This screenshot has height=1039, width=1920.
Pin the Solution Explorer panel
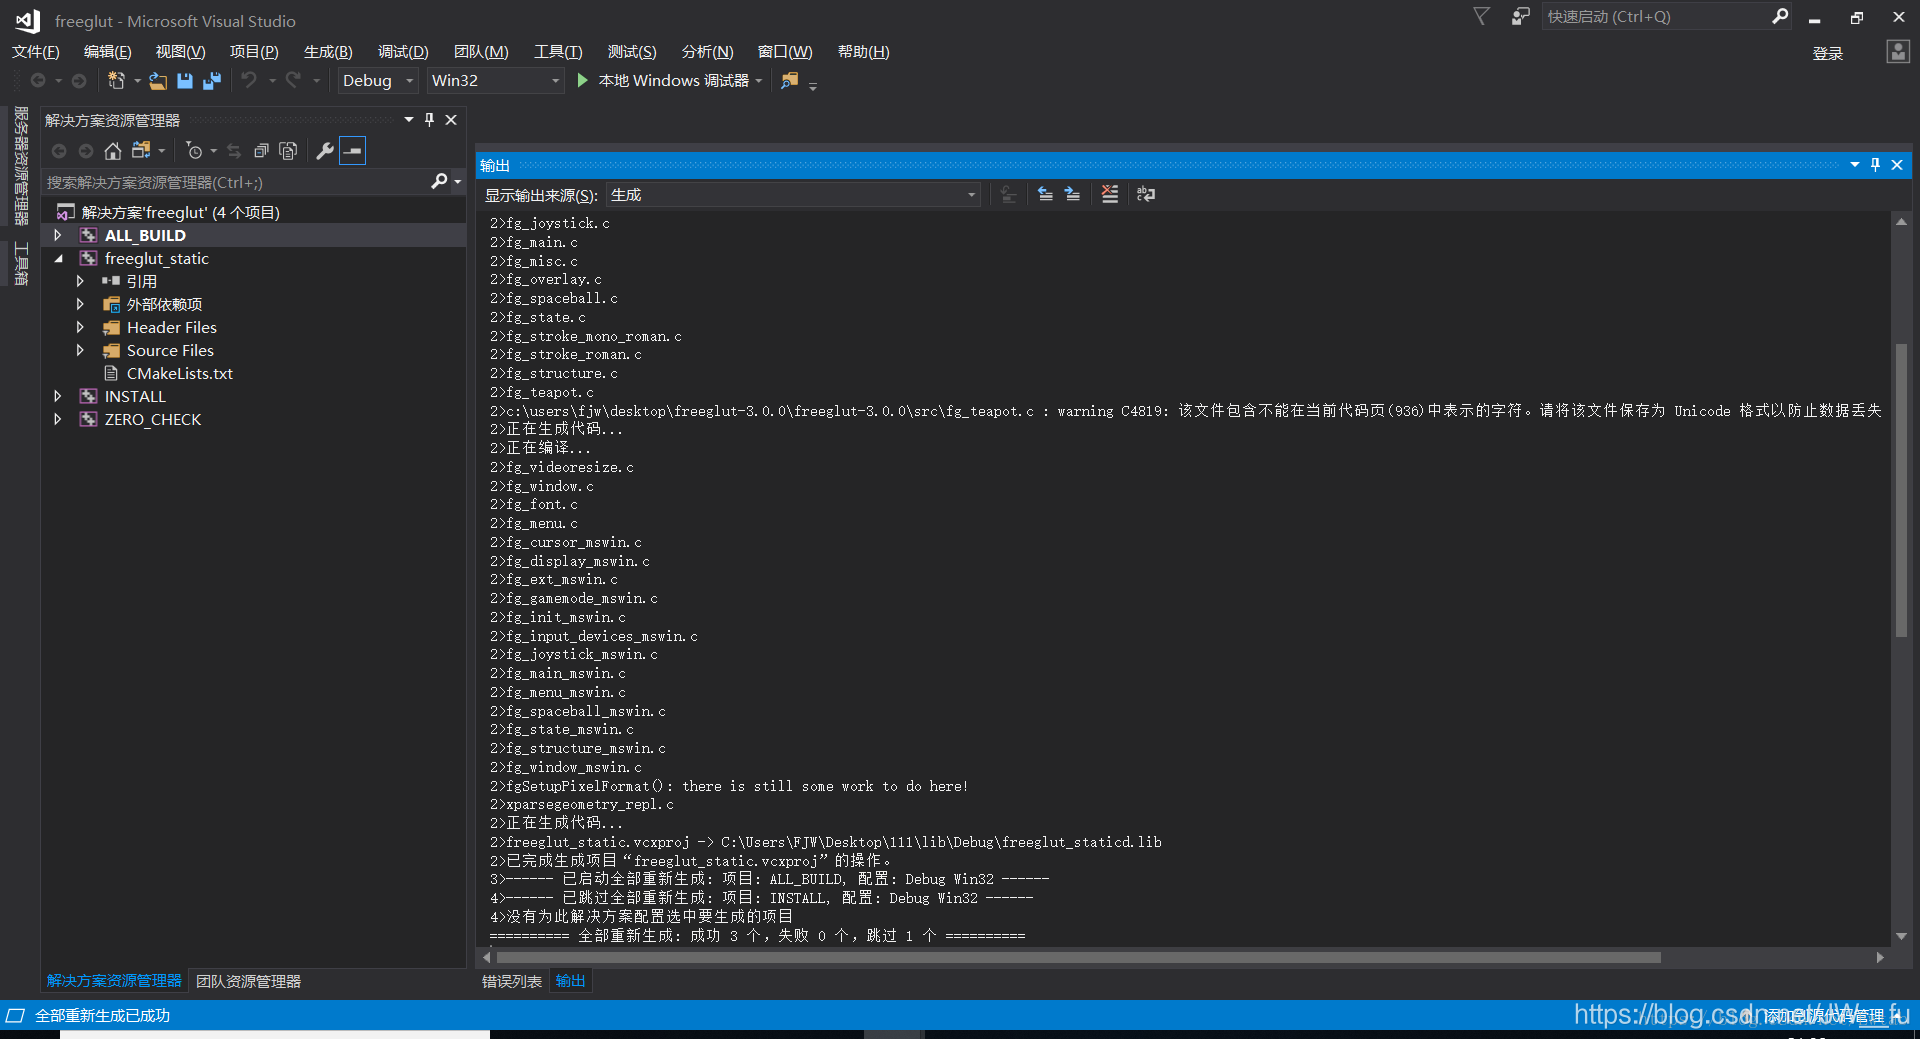(x=430, y=120)
